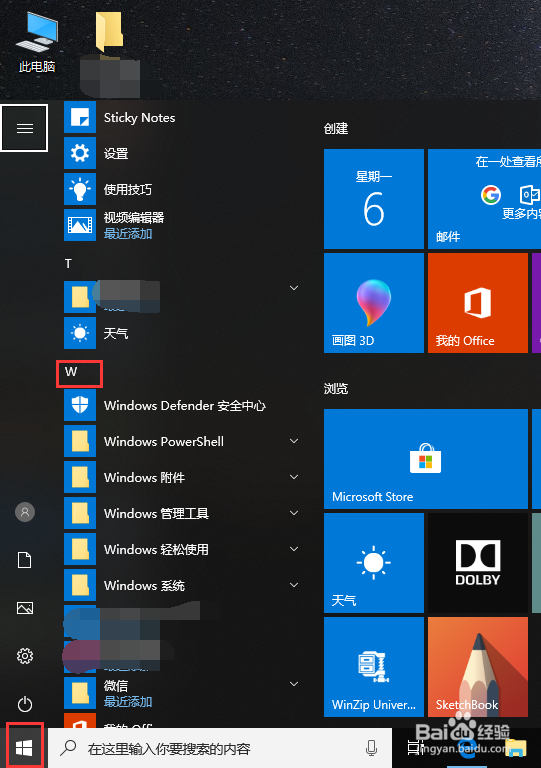Click the letter W group header

click(x=71, y=372)
